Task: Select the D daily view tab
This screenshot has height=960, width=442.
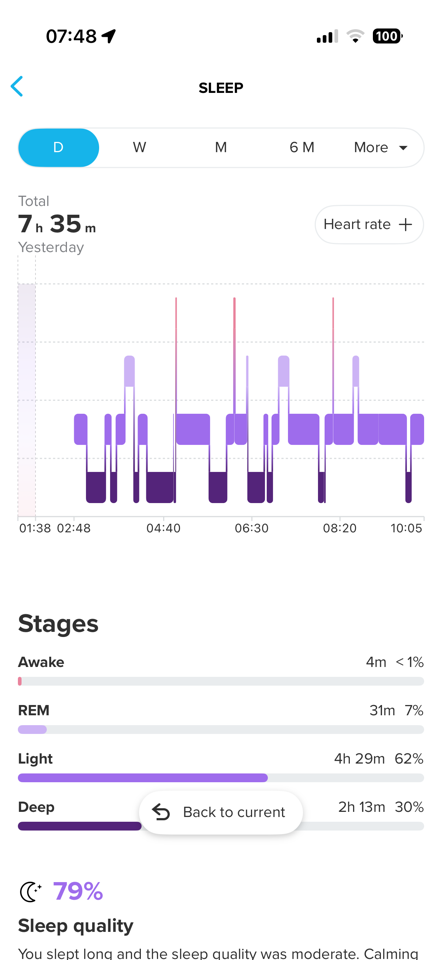Action: pyautogui.click(x=58, y=148)
